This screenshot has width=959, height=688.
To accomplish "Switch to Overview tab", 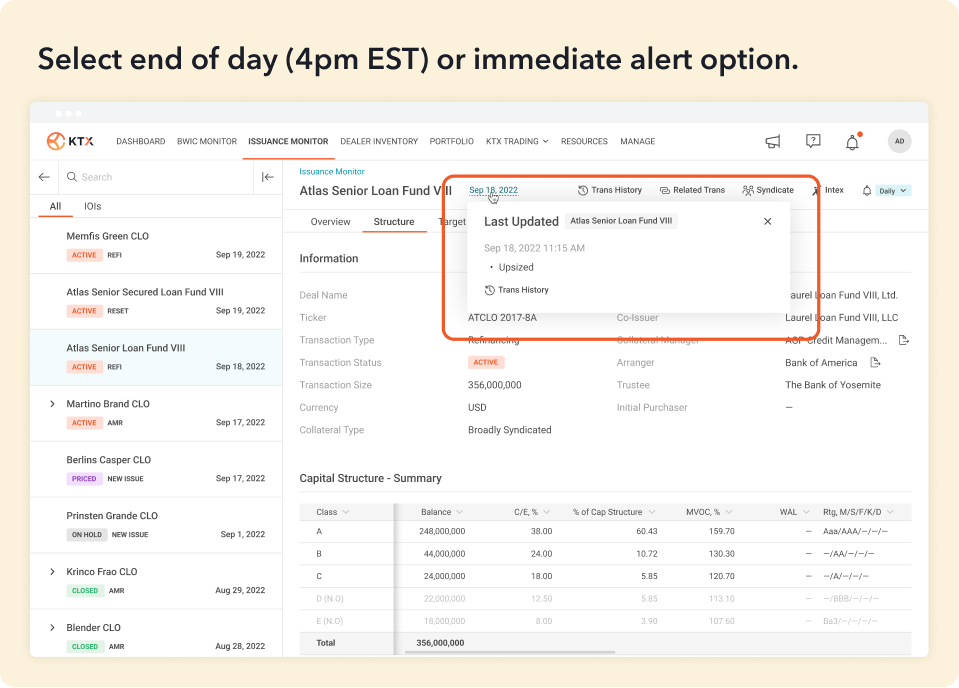I will click(x=330, y=221).
